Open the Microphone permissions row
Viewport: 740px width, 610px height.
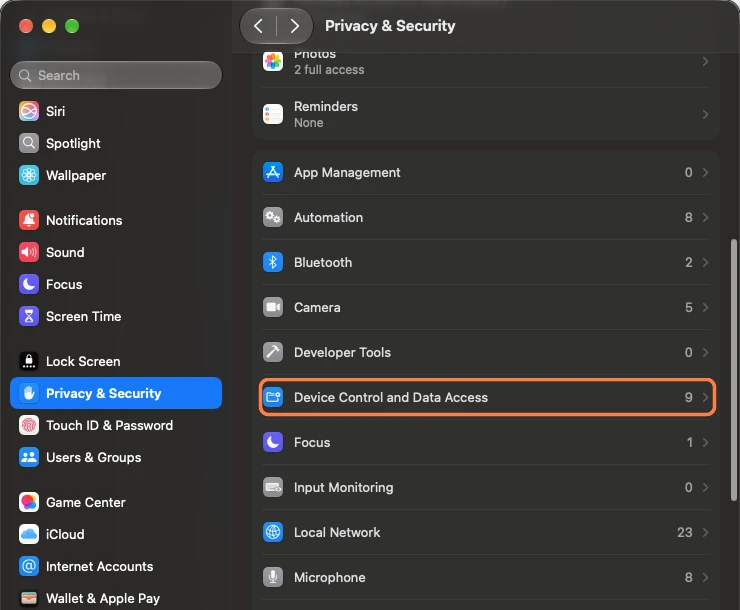[486, 577]
